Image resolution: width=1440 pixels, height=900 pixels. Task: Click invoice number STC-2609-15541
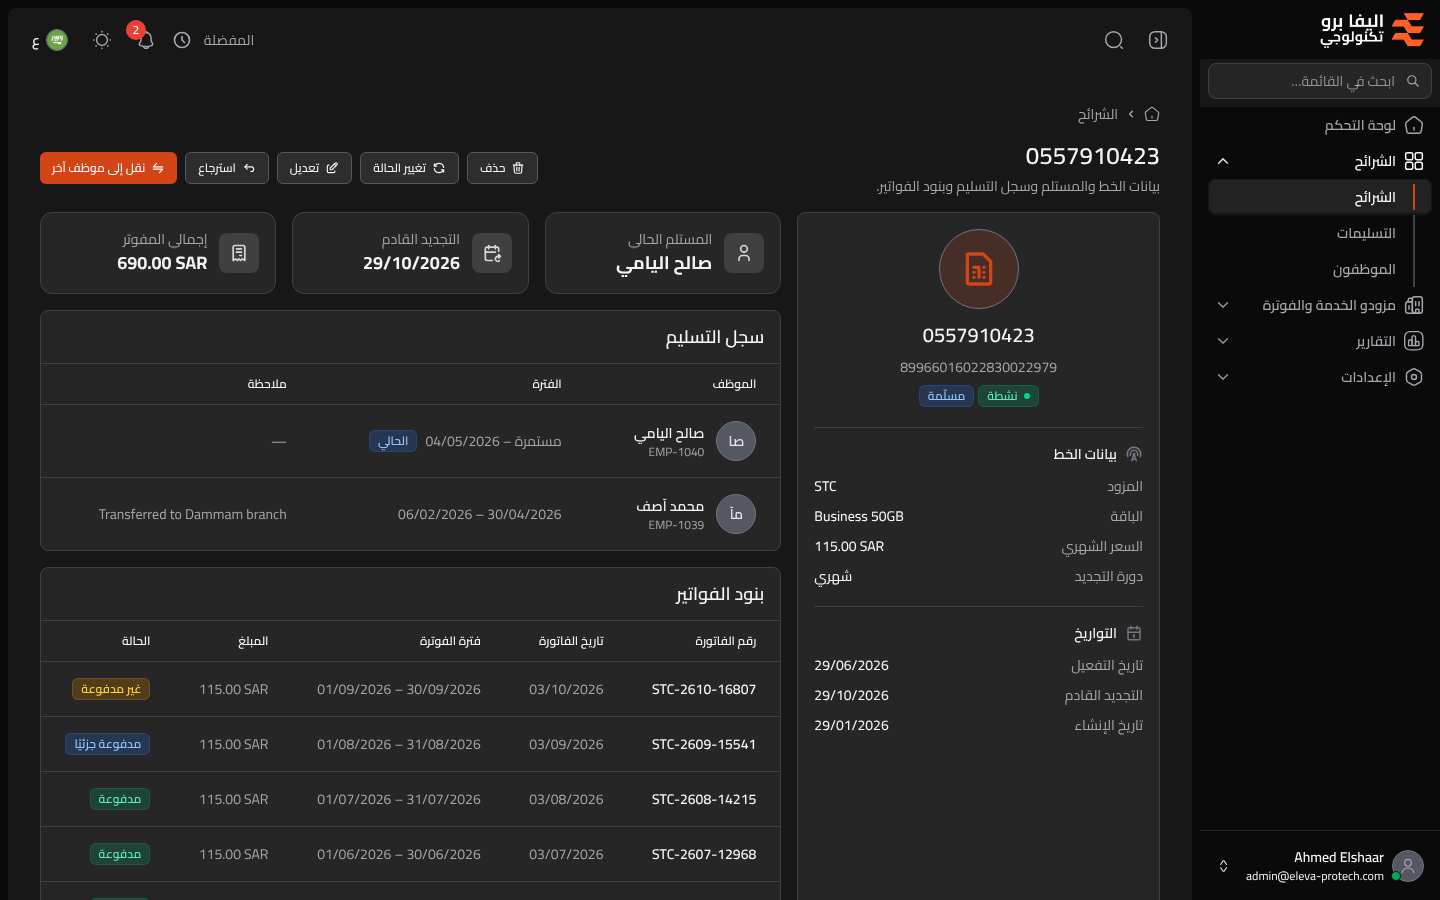(704, 744)
